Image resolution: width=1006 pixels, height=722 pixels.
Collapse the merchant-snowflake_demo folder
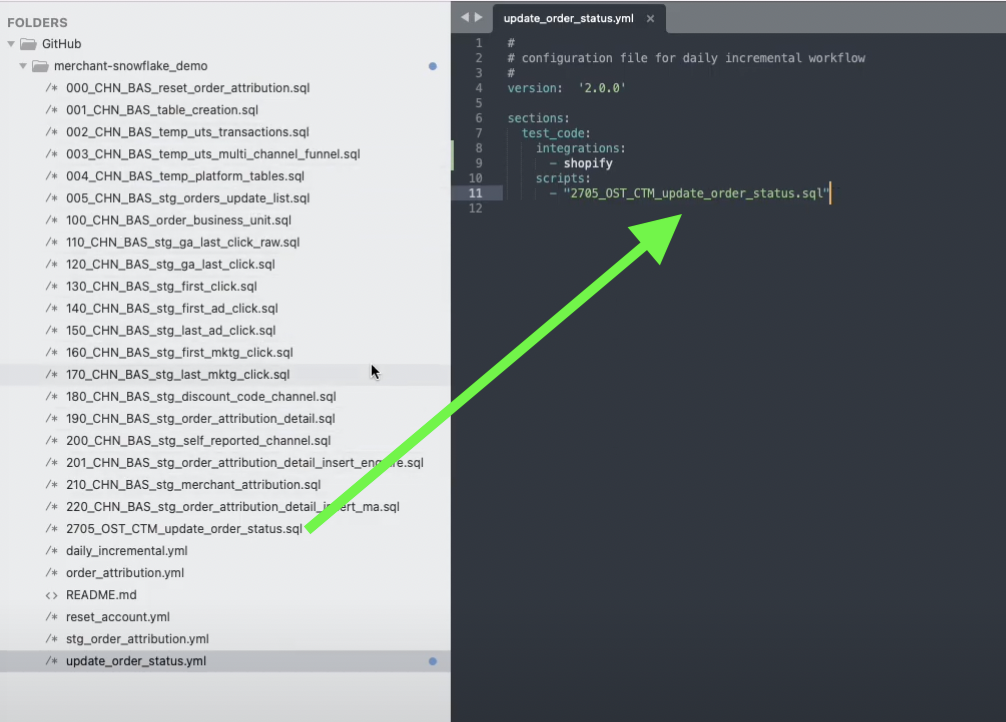click(22, 66)
